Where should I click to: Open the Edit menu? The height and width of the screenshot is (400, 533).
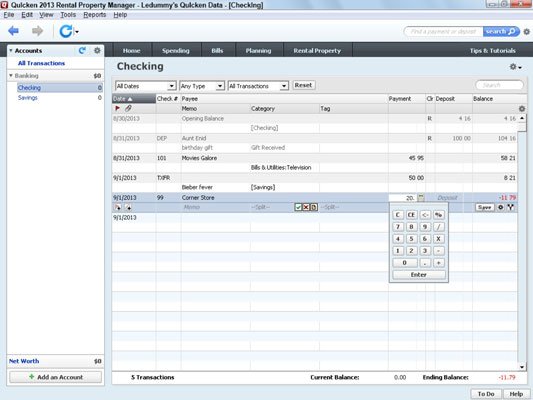click(27, 15)
